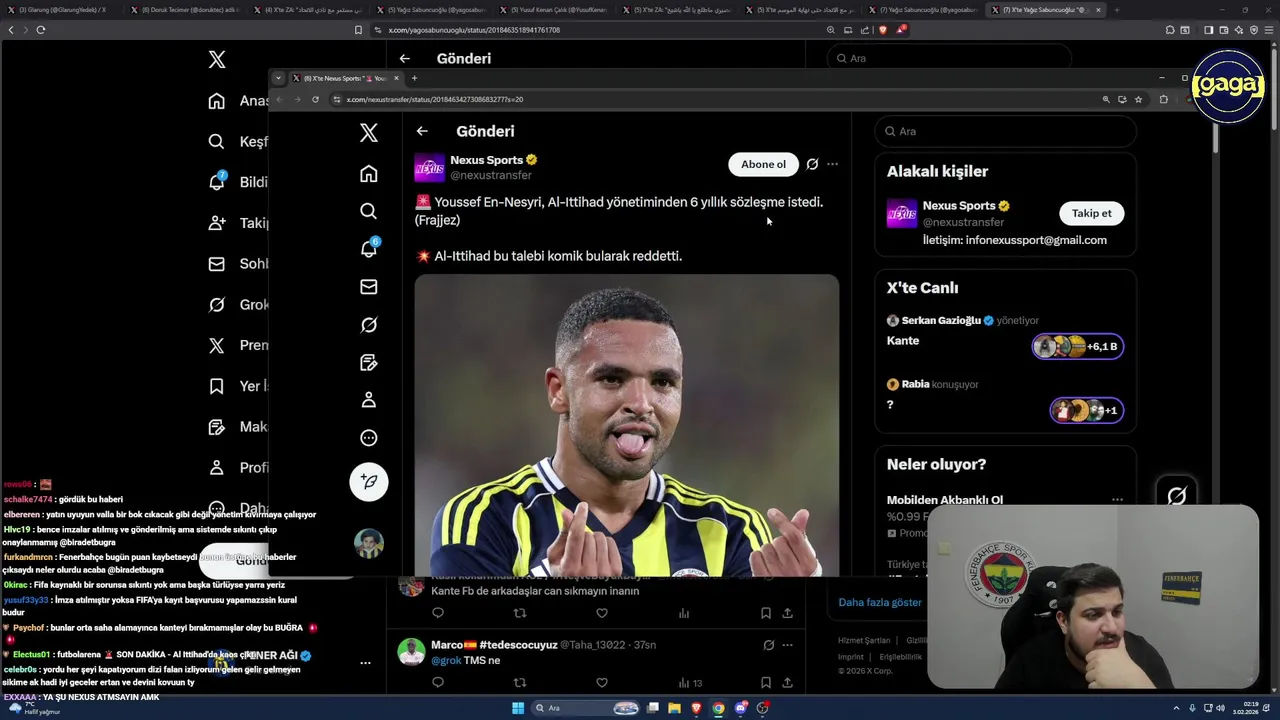
Task: Click the X logo in front window
Action: [369, 132]
